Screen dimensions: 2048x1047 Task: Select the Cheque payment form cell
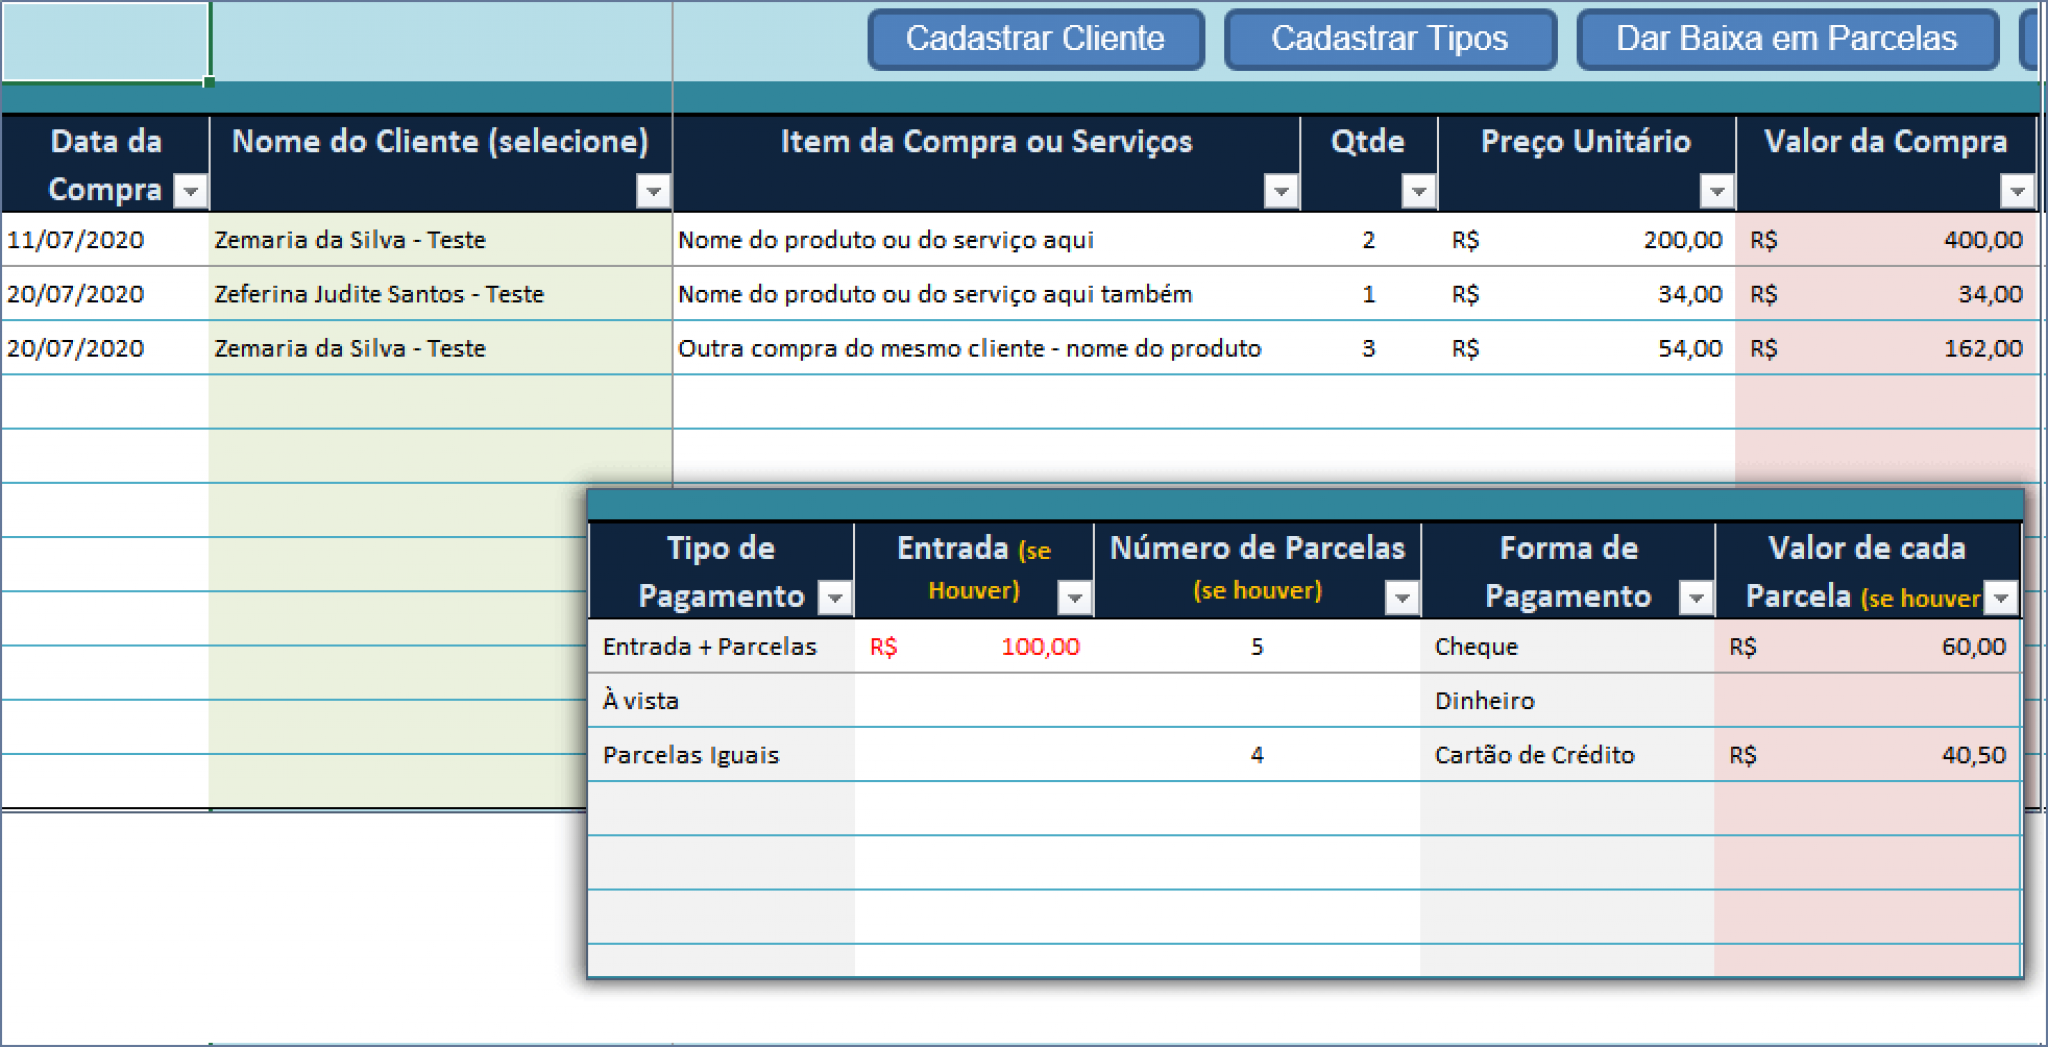(x=1476, y=646)
